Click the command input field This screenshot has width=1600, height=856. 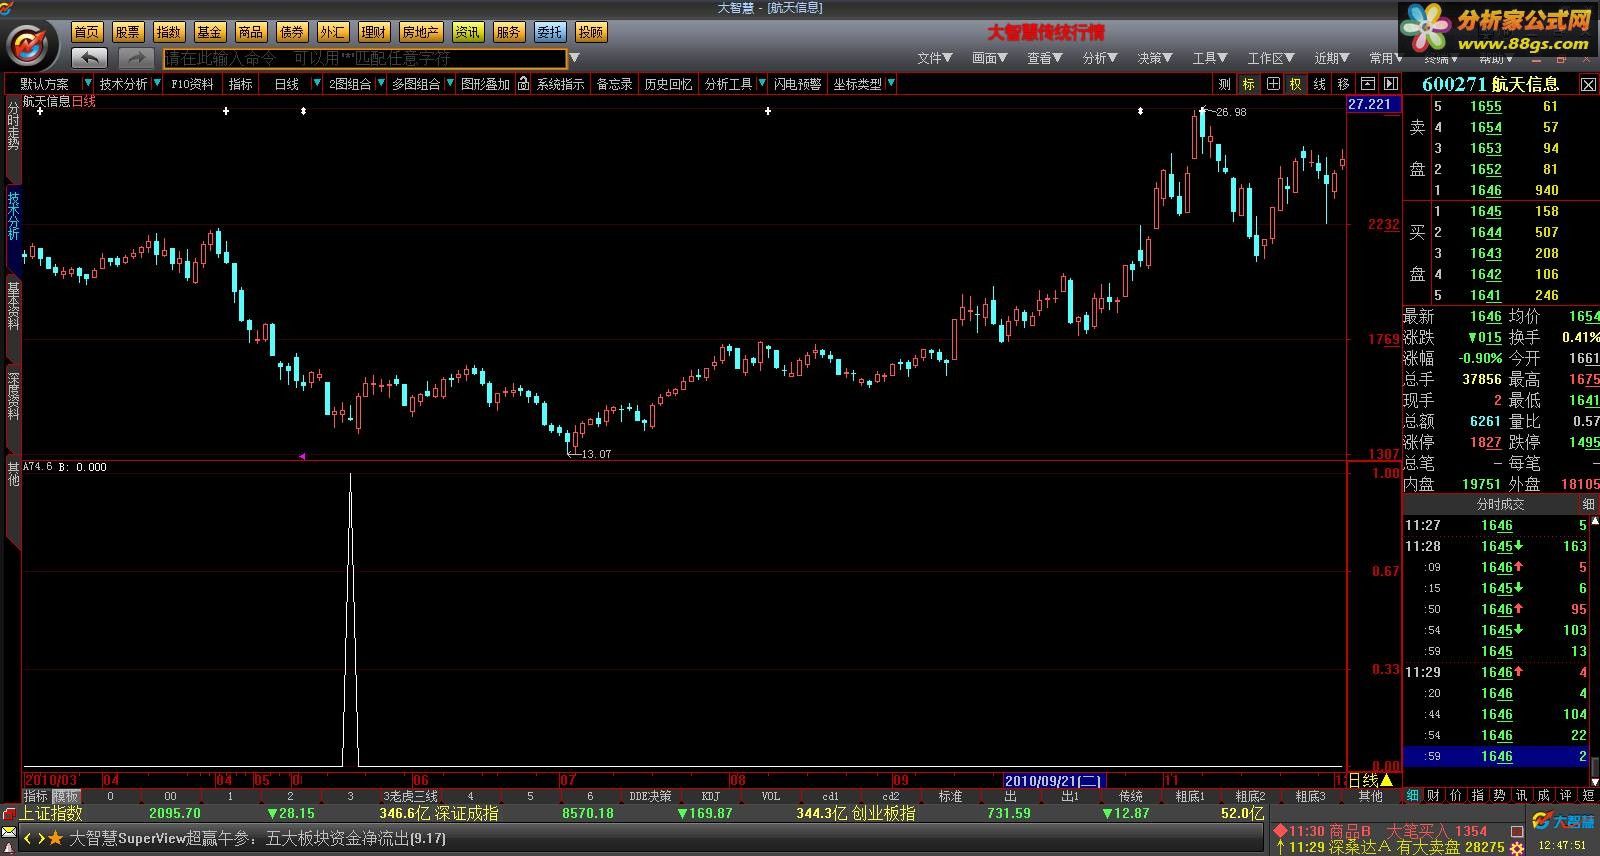click(365, 58)
